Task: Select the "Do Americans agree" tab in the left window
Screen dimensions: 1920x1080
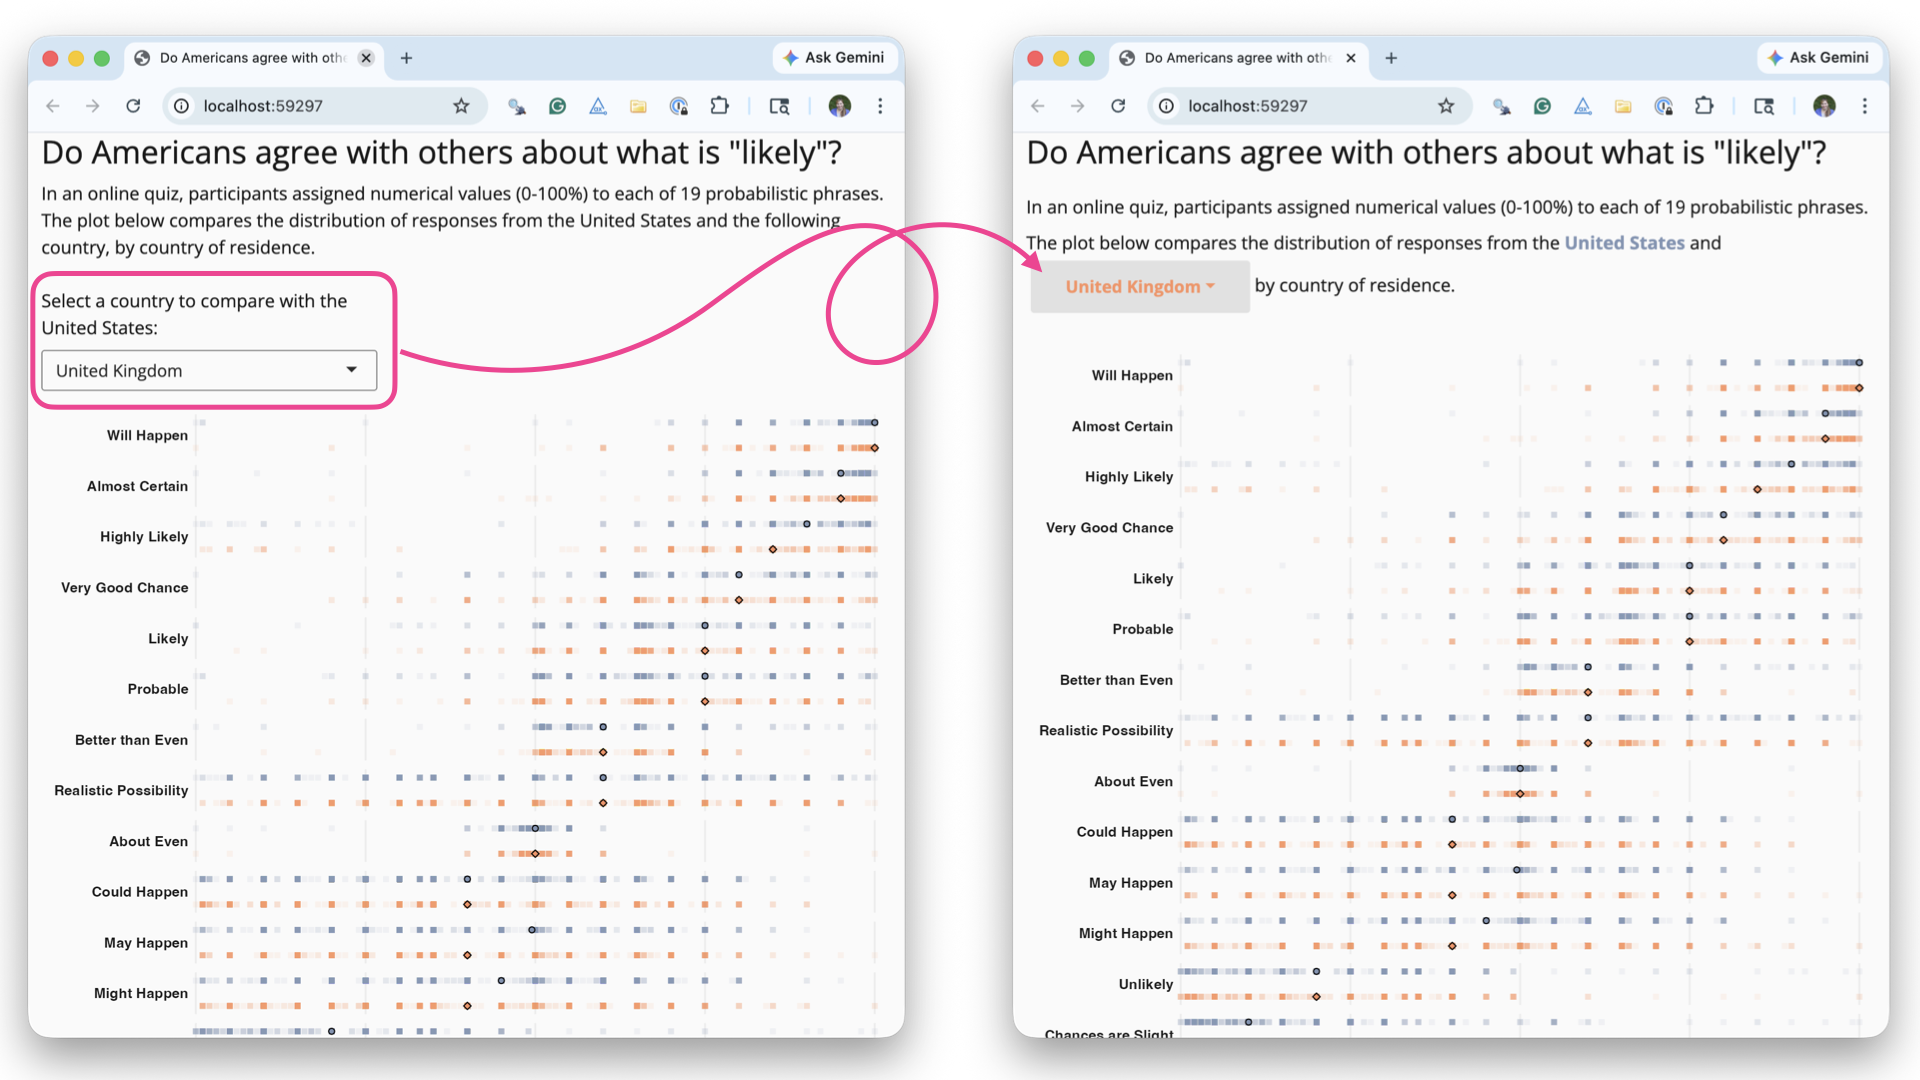Action: point(250,58)
